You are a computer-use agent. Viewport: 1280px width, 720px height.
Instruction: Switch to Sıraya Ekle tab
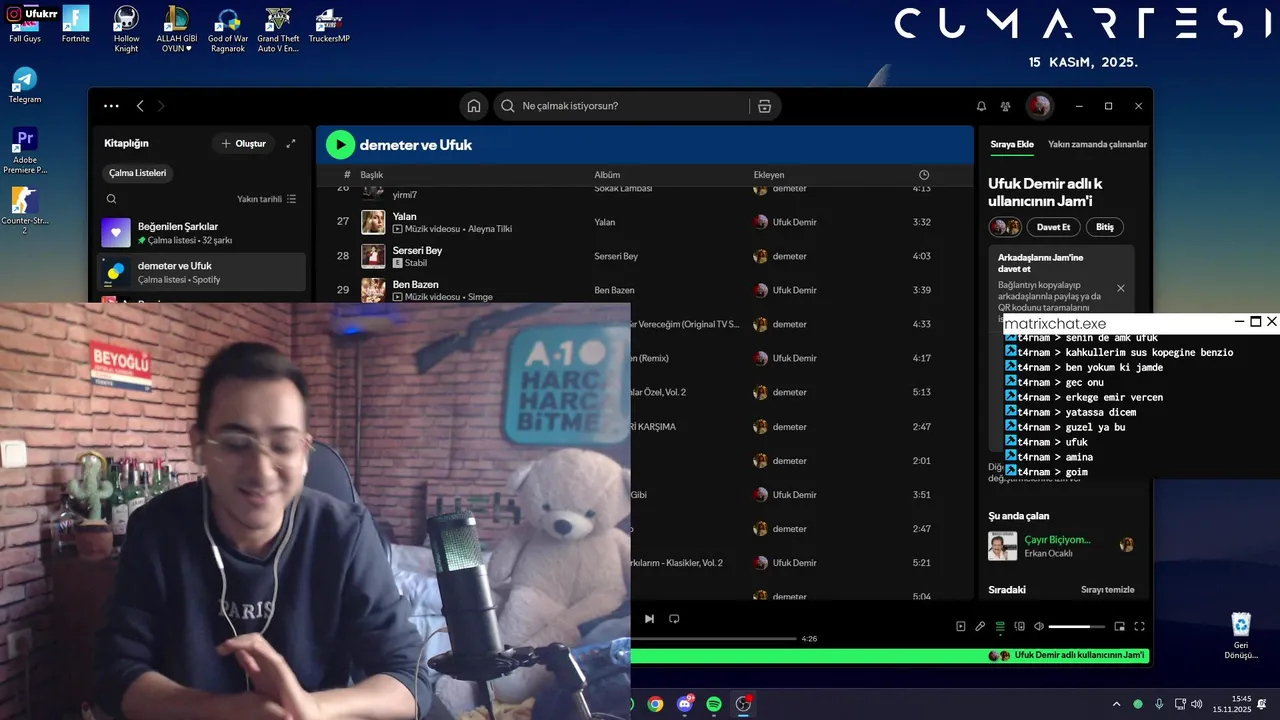(x=1012, y=144)
